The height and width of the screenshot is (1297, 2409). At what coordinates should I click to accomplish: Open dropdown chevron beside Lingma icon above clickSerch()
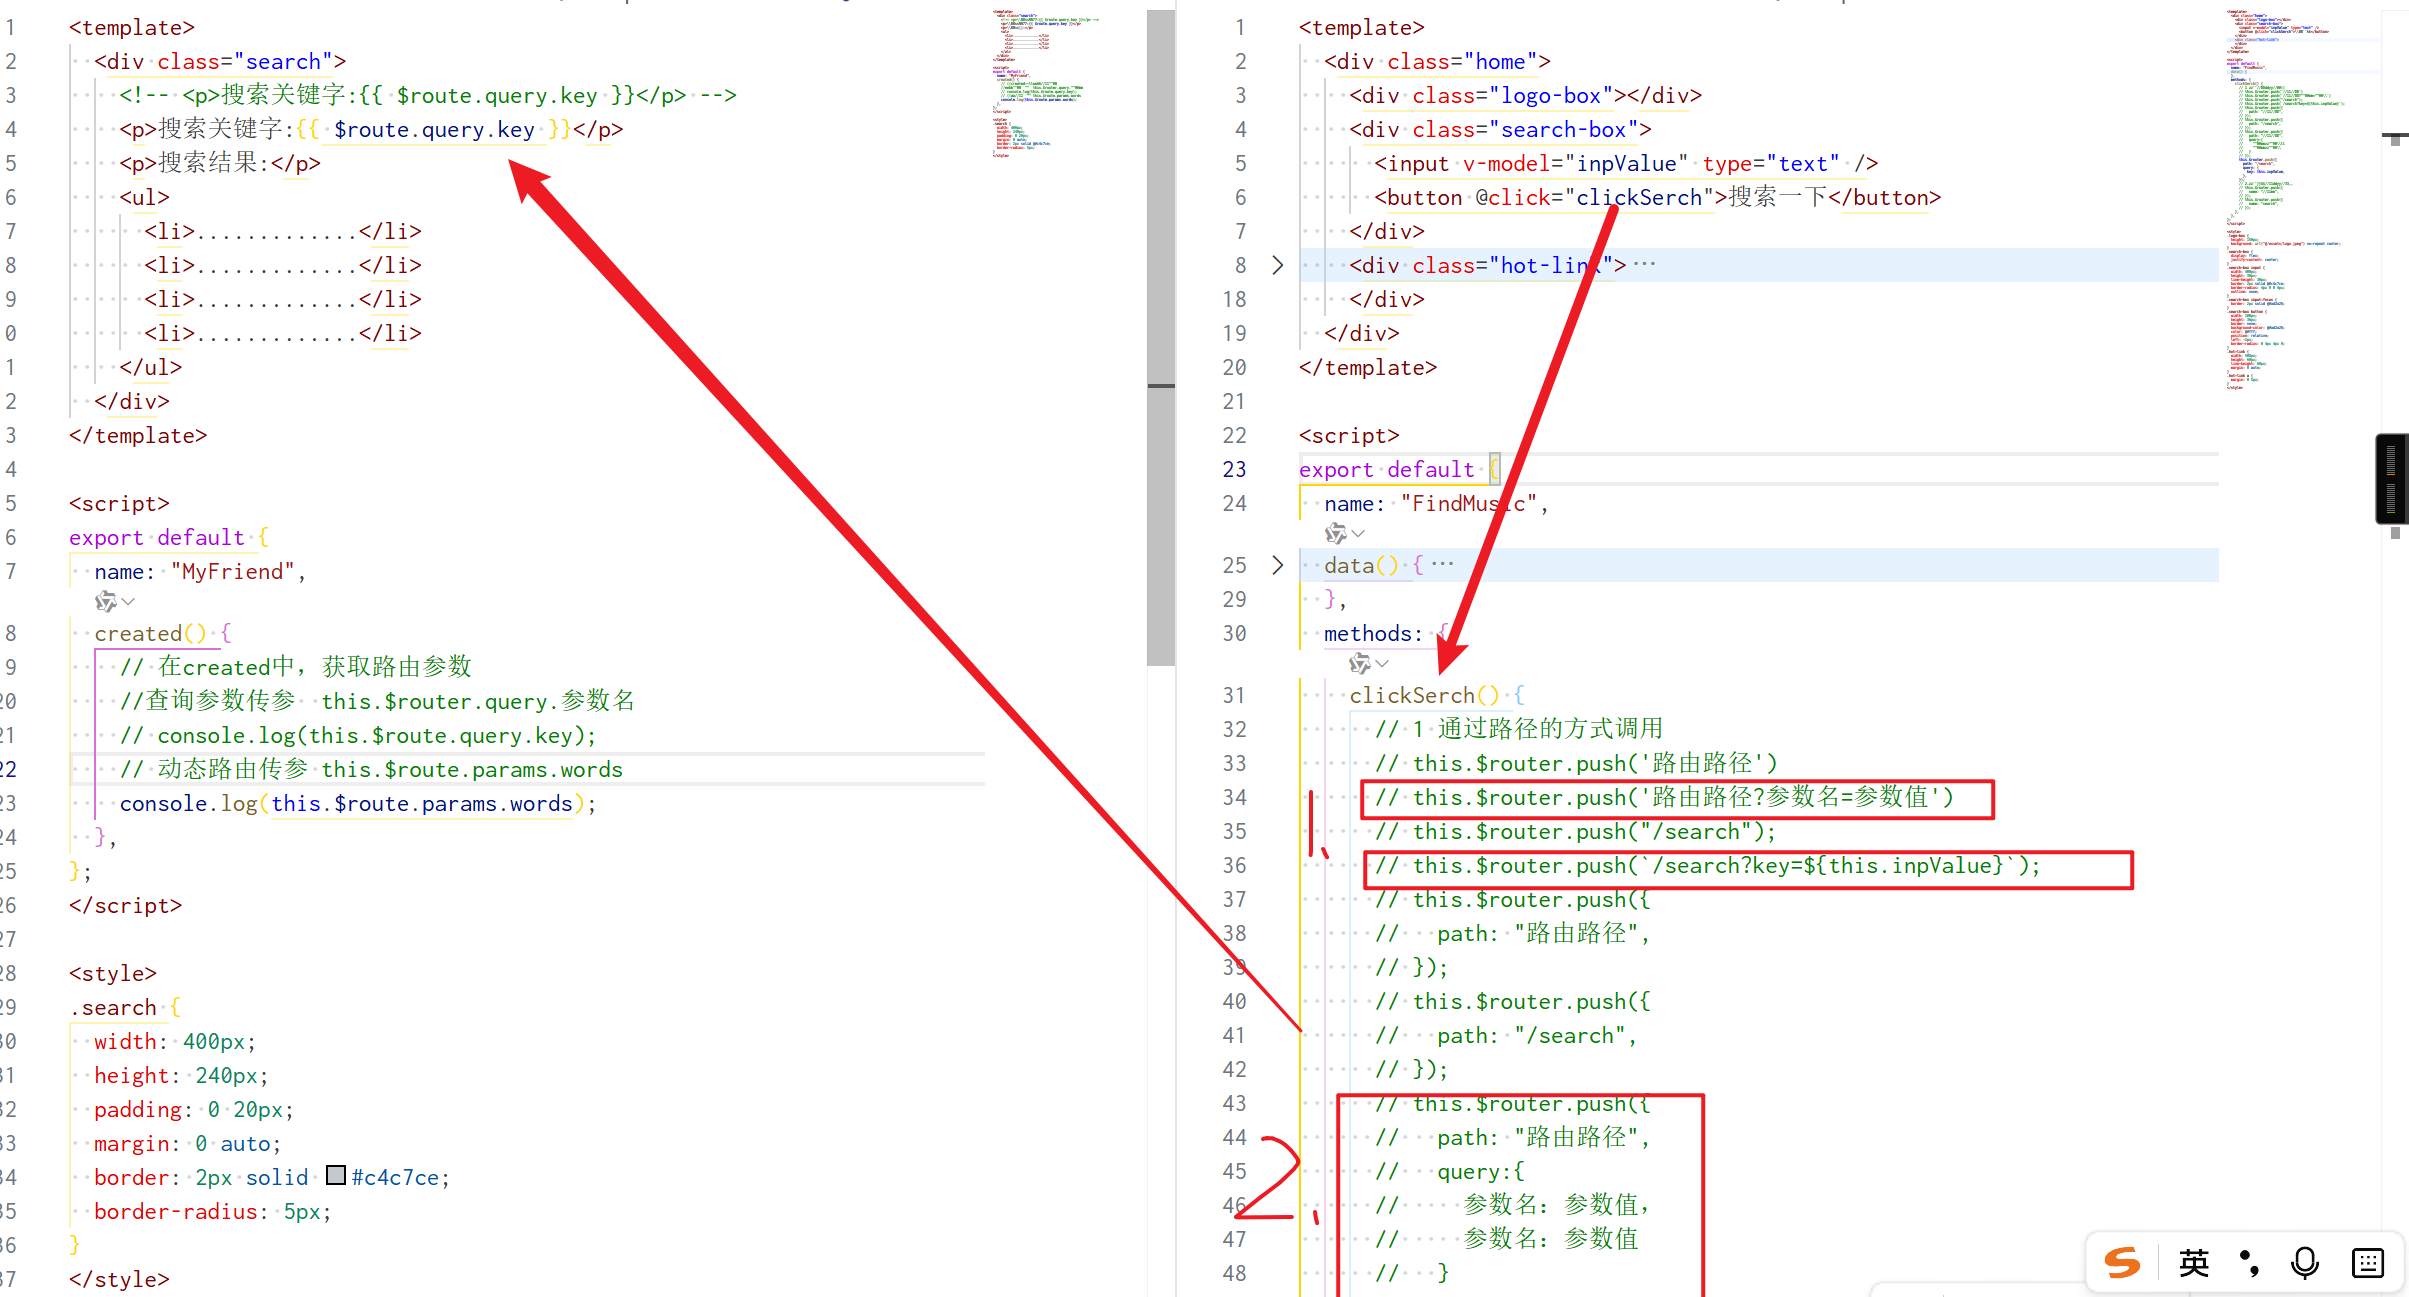point(1383,663)
